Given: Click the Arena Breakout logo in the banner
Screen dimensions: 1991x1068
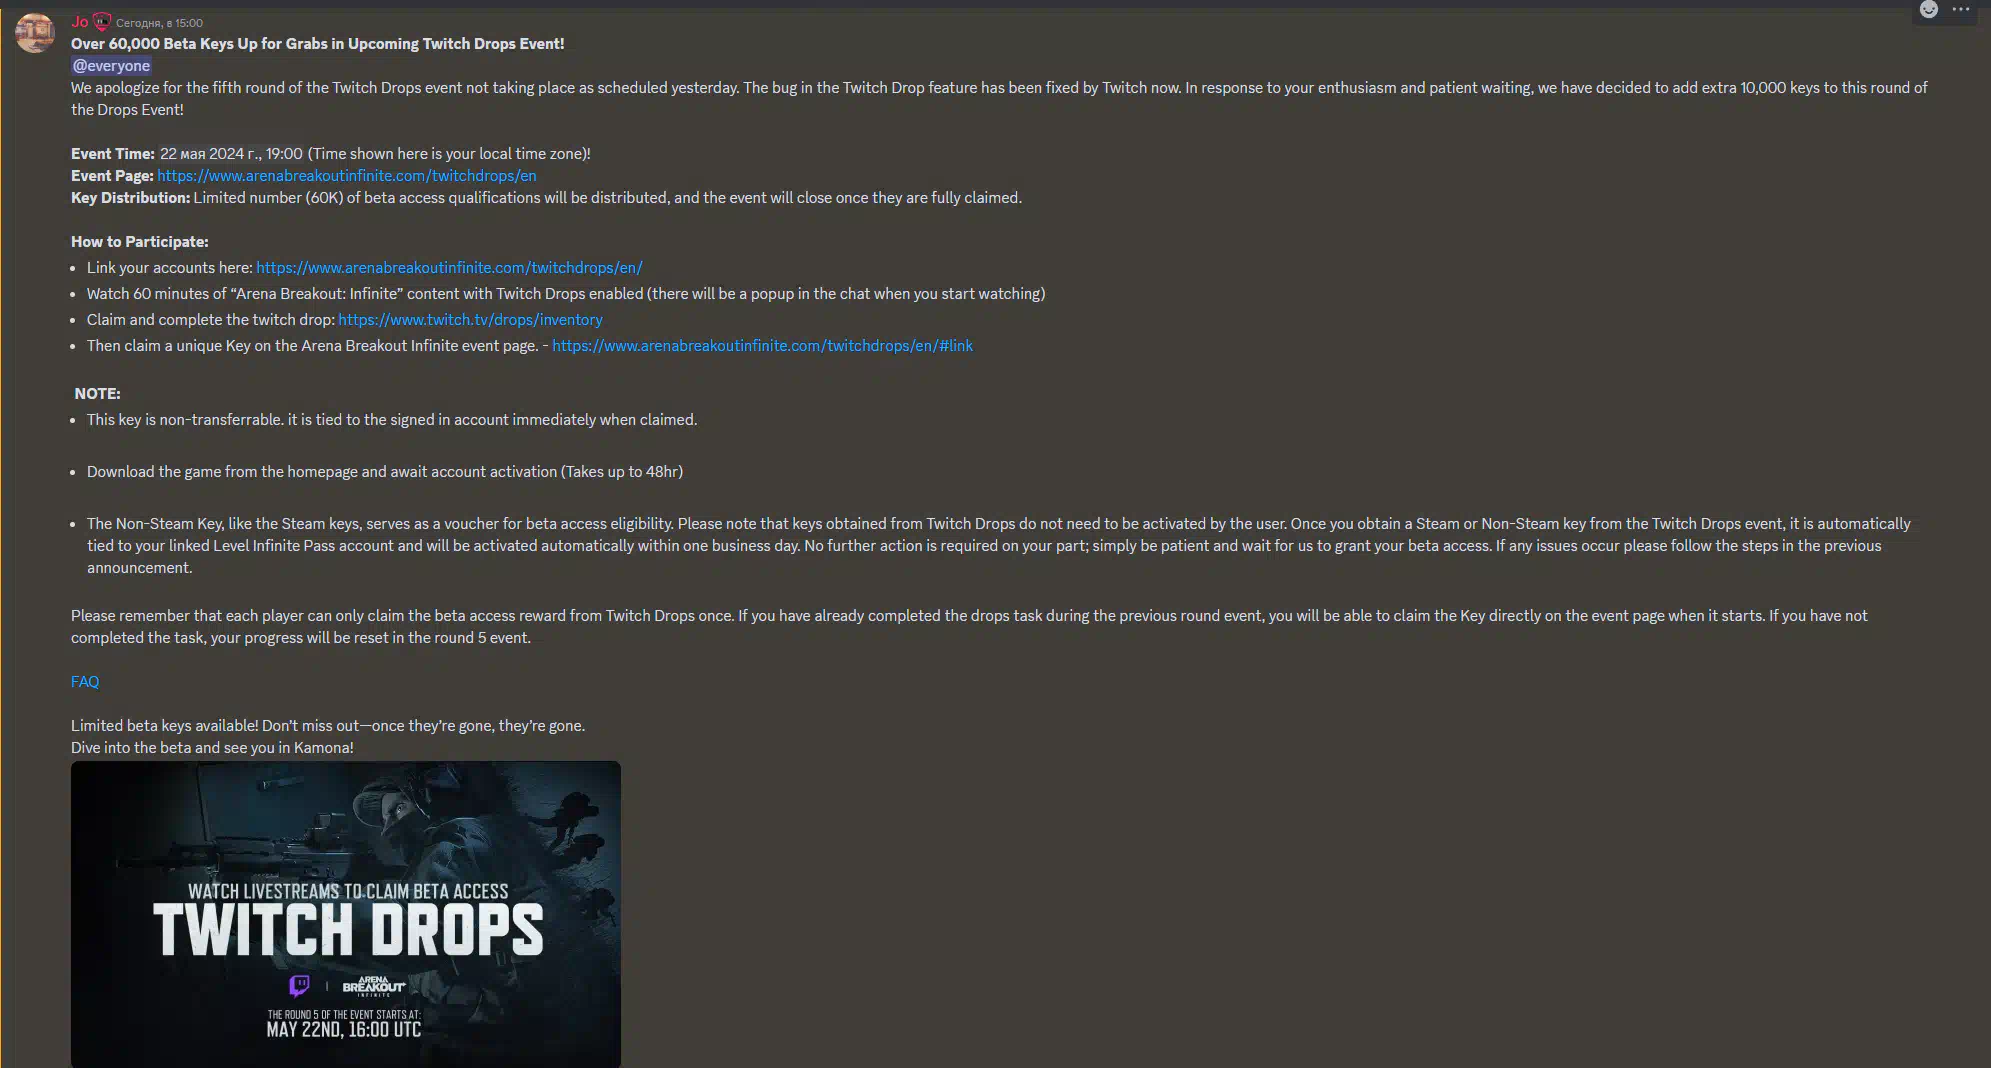Looking at the screenshot, I should [x=374, y=986].
